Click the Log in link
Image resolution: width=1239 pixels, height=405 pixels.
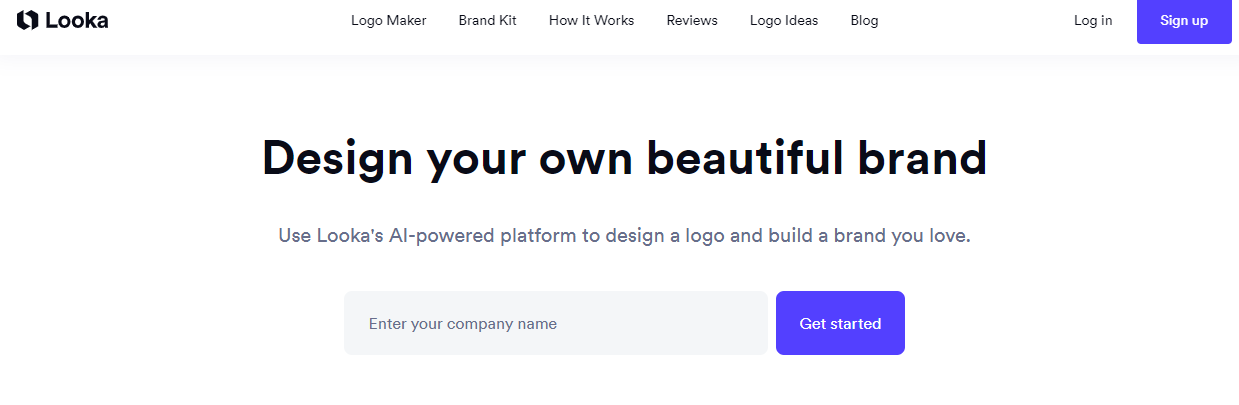[x=1093, y=21]
